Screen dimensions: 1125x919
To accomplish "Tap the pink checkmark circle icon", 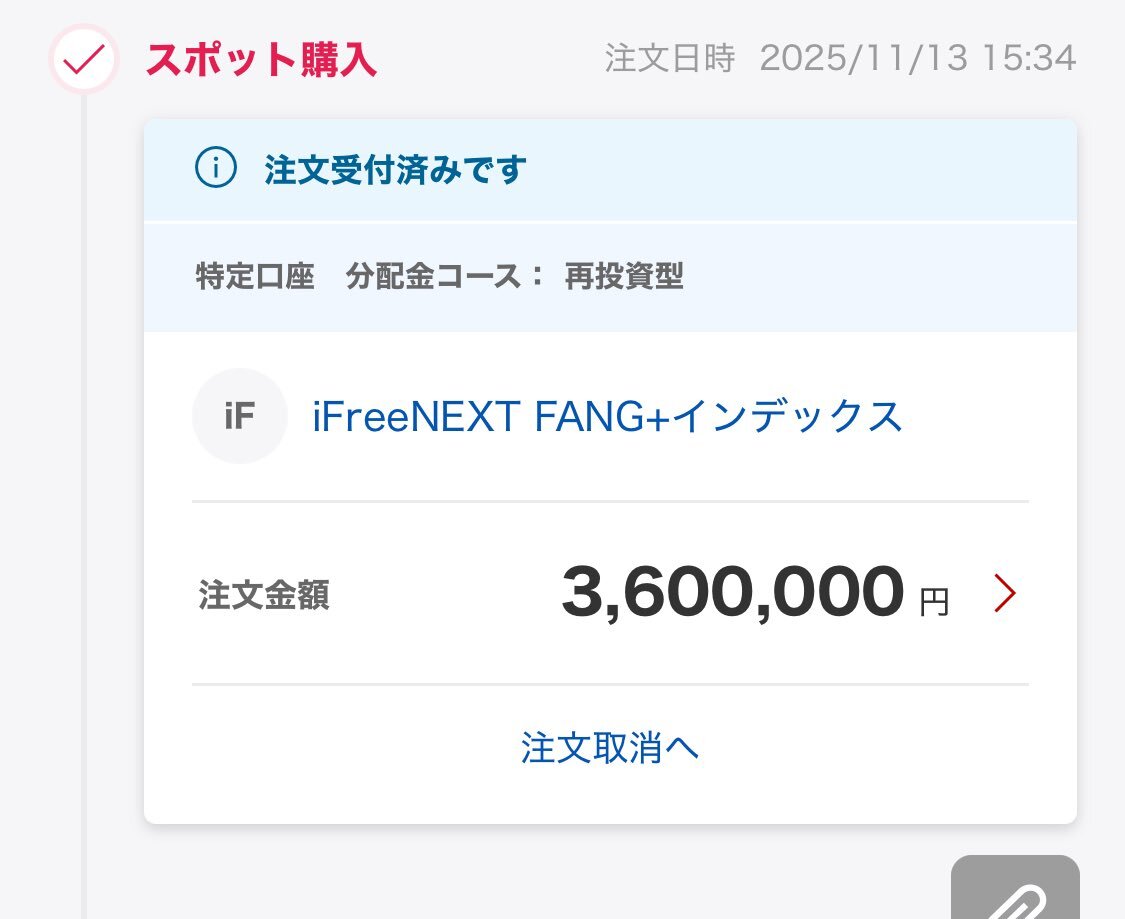I will (84, 60).
